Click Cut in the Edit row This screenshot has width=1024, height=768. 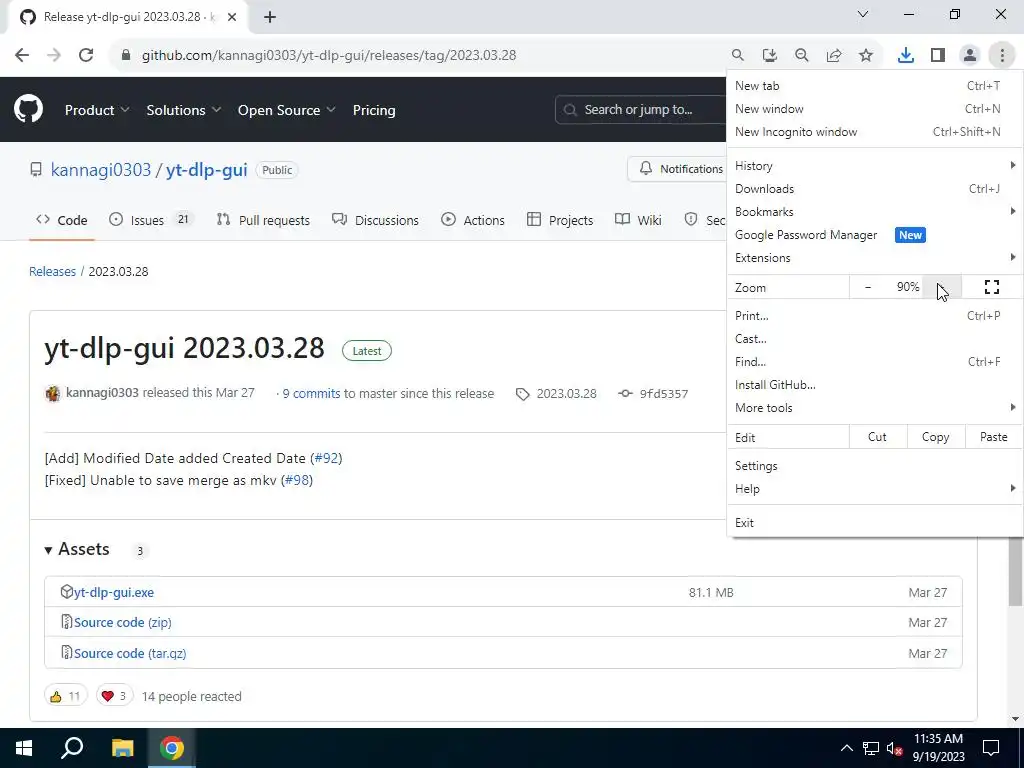coord(877,437)
